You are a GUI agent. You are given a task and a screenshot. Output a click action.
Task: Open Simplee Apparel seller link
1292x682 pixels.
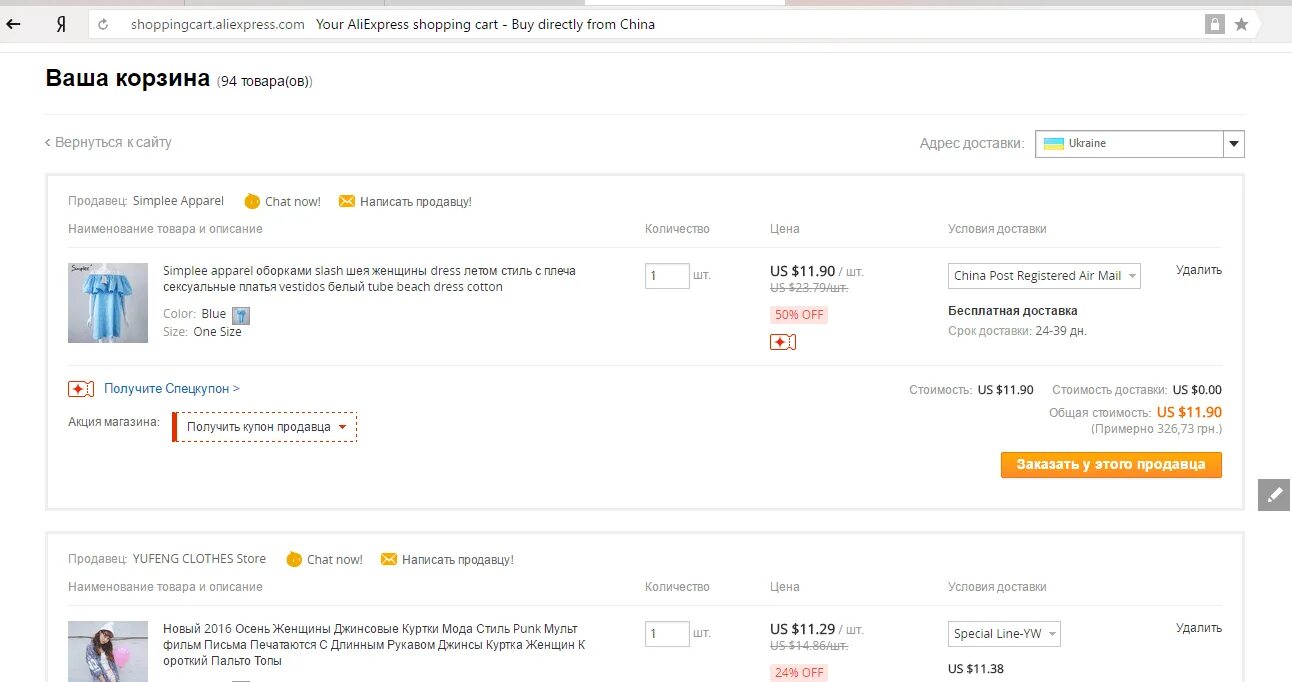pos(178,201)
